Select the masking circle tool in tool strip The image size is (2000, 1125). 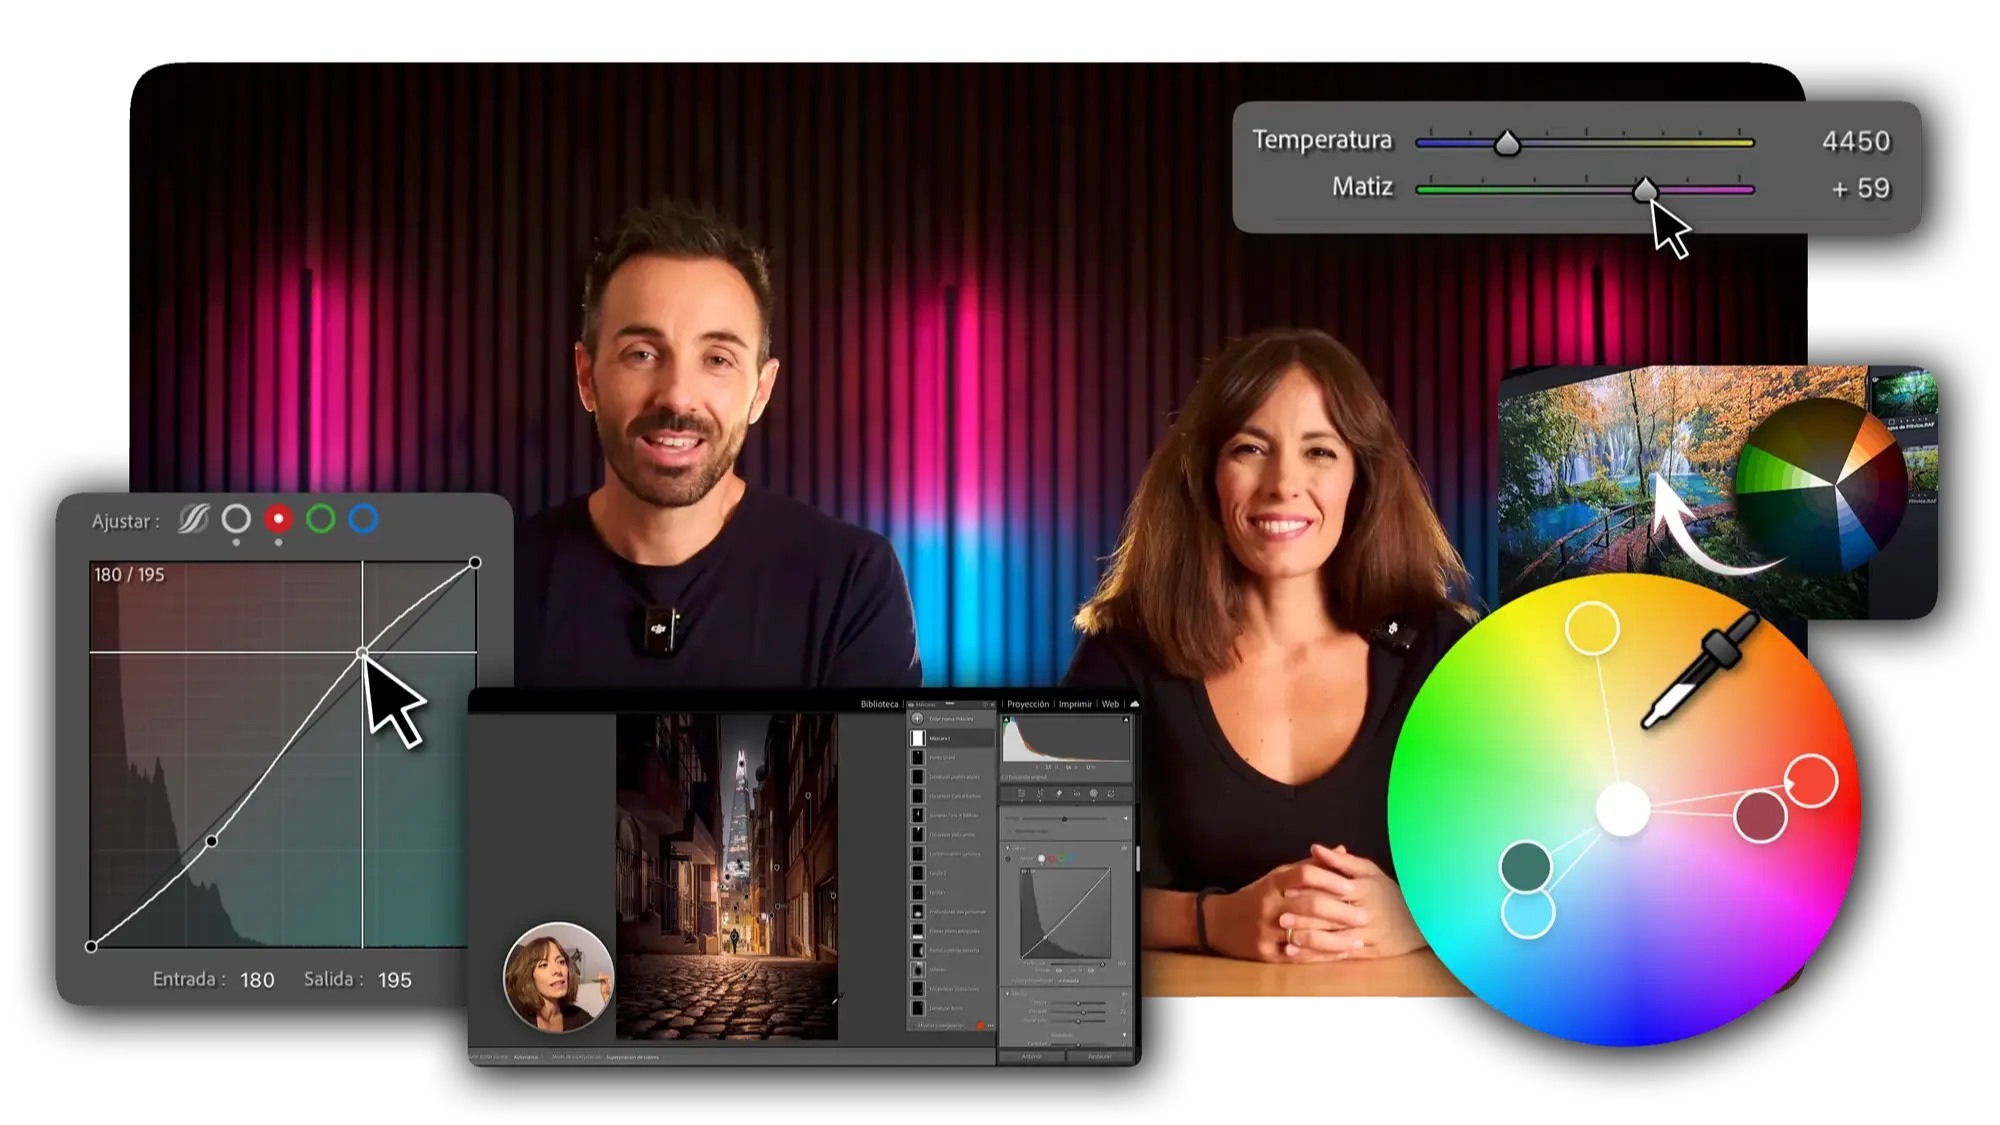click(1094, 793)
